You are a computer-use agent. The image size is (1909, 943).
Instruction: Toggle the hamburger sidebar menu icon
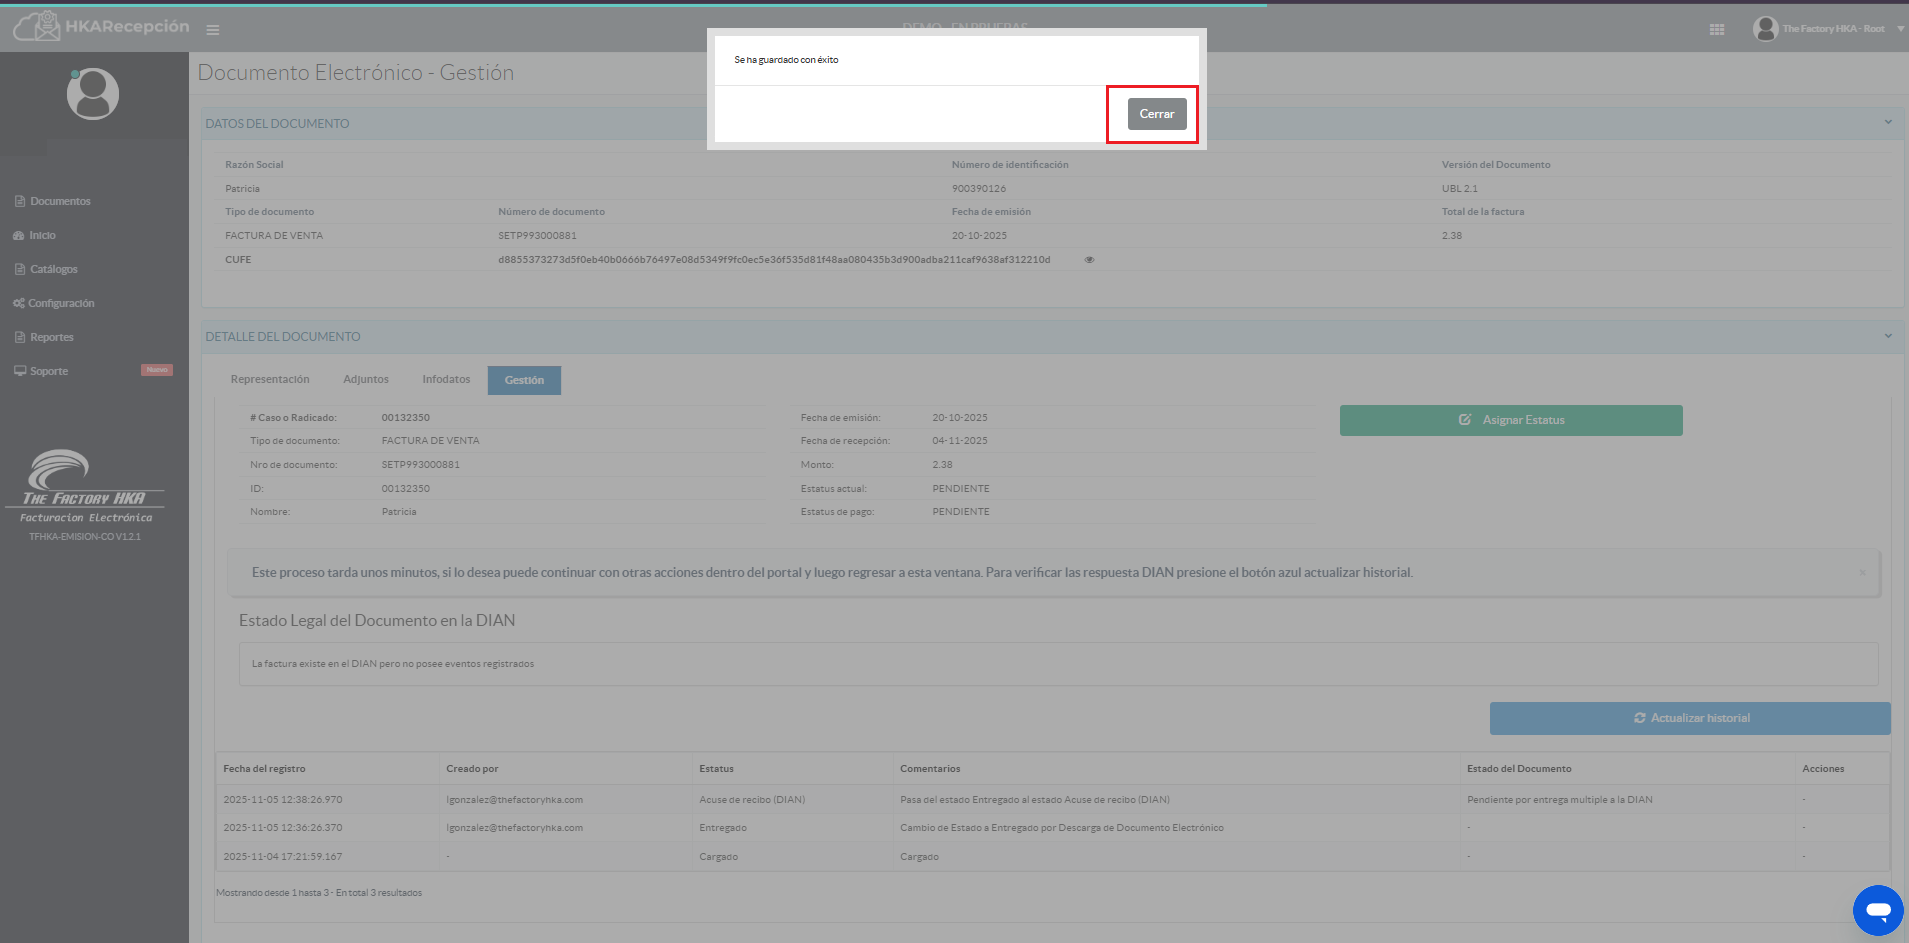point(213,30)
